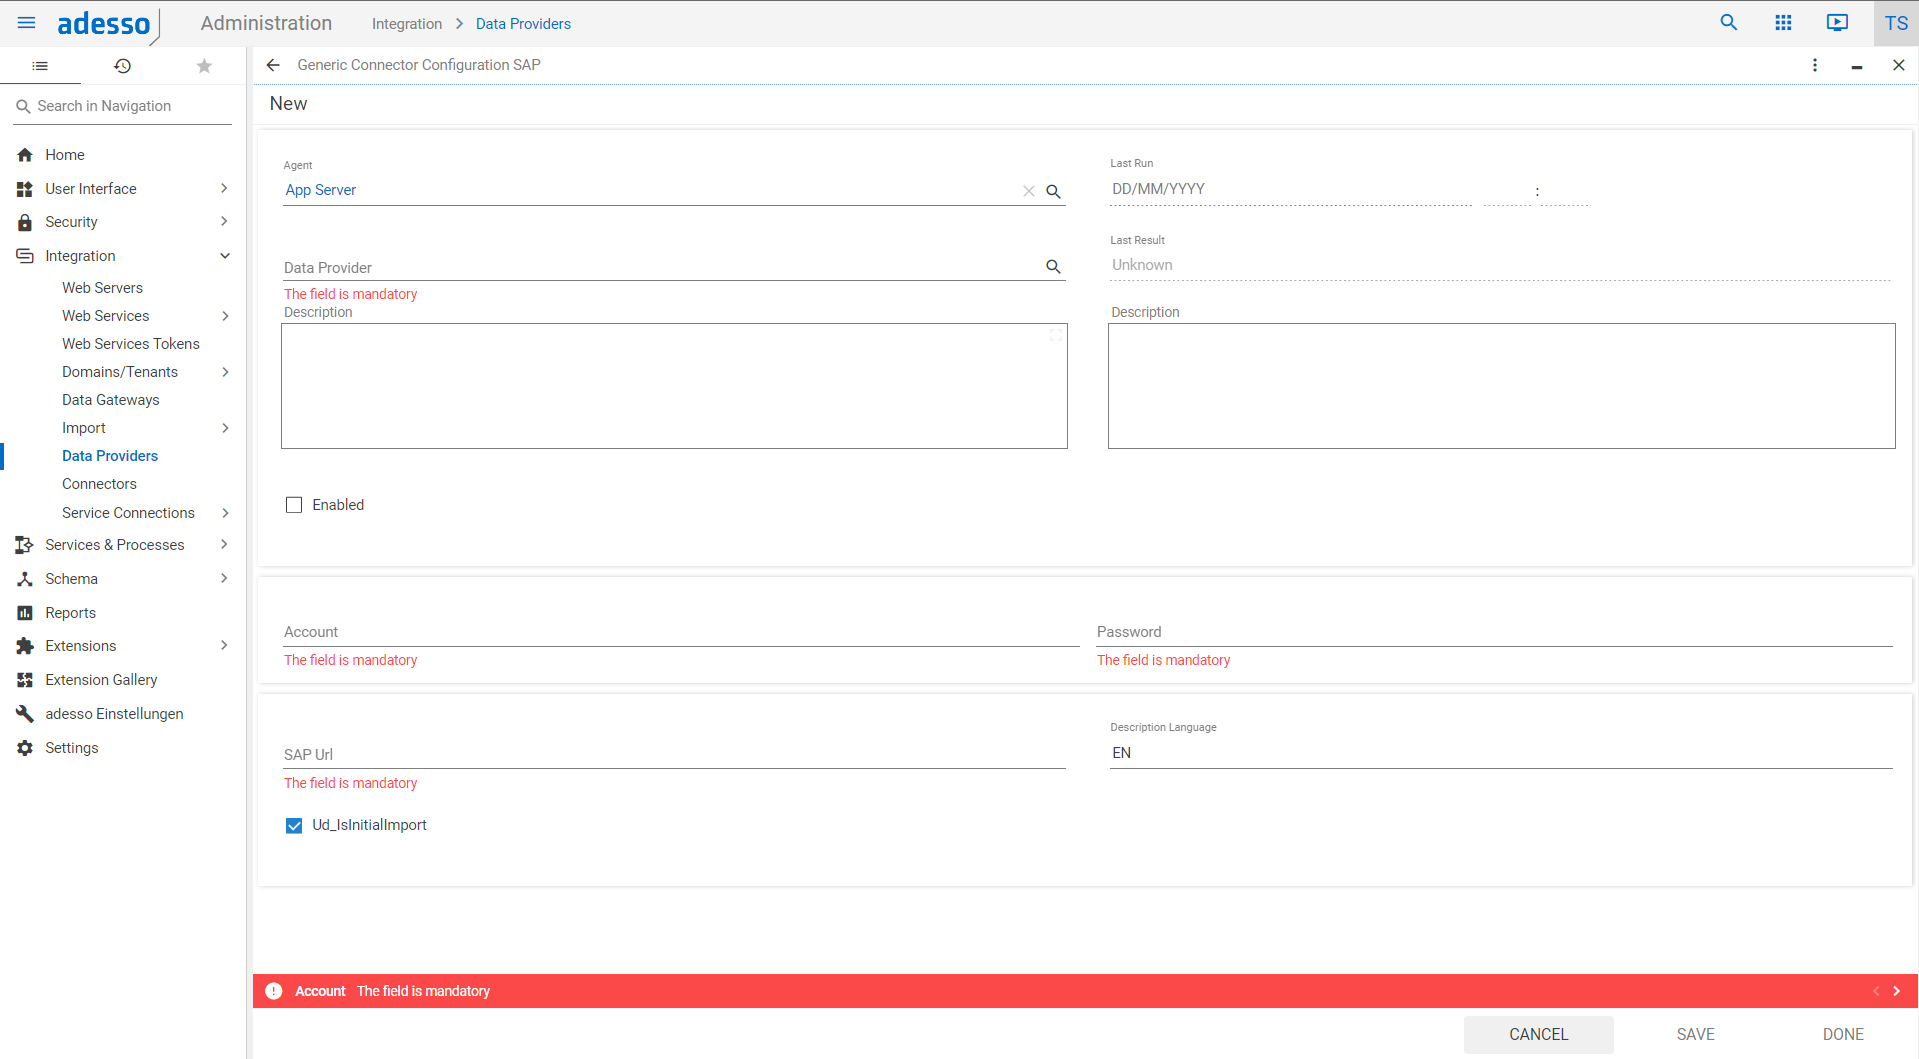Open the apps grid launcher
Image resolution: width=1919 pixels, height=1059 pixels.
[x=1783, y=23]
